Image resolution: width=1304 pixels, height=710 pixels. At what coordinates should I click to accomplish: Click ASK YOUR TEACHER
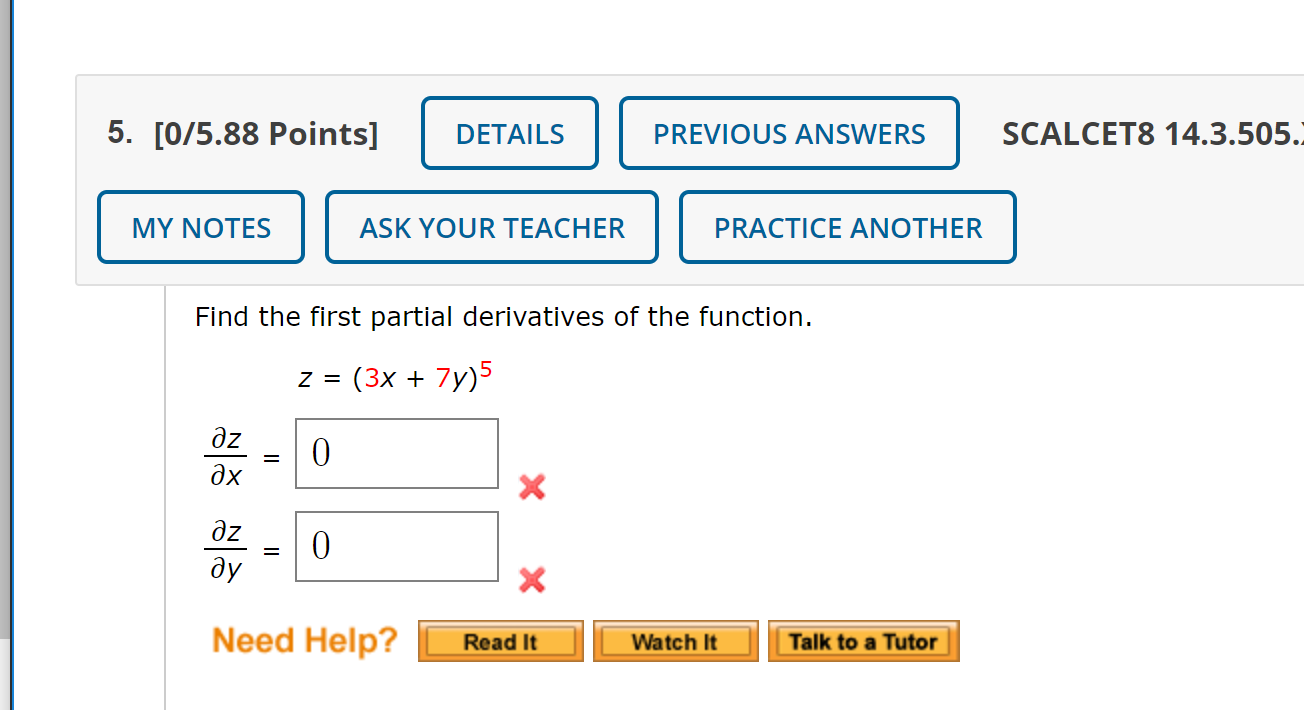(491, 227)
